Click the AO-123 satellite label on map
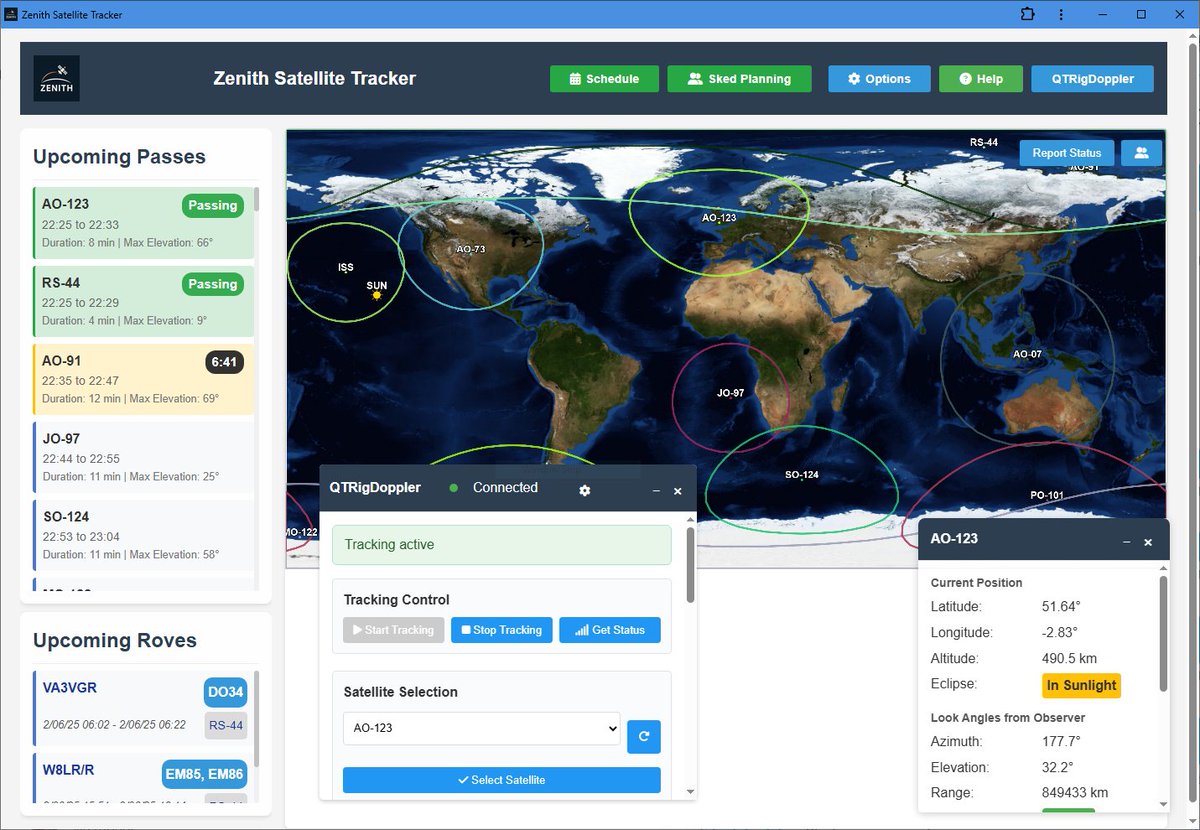This screenshot has width=1200, height=830. point(719,218)
